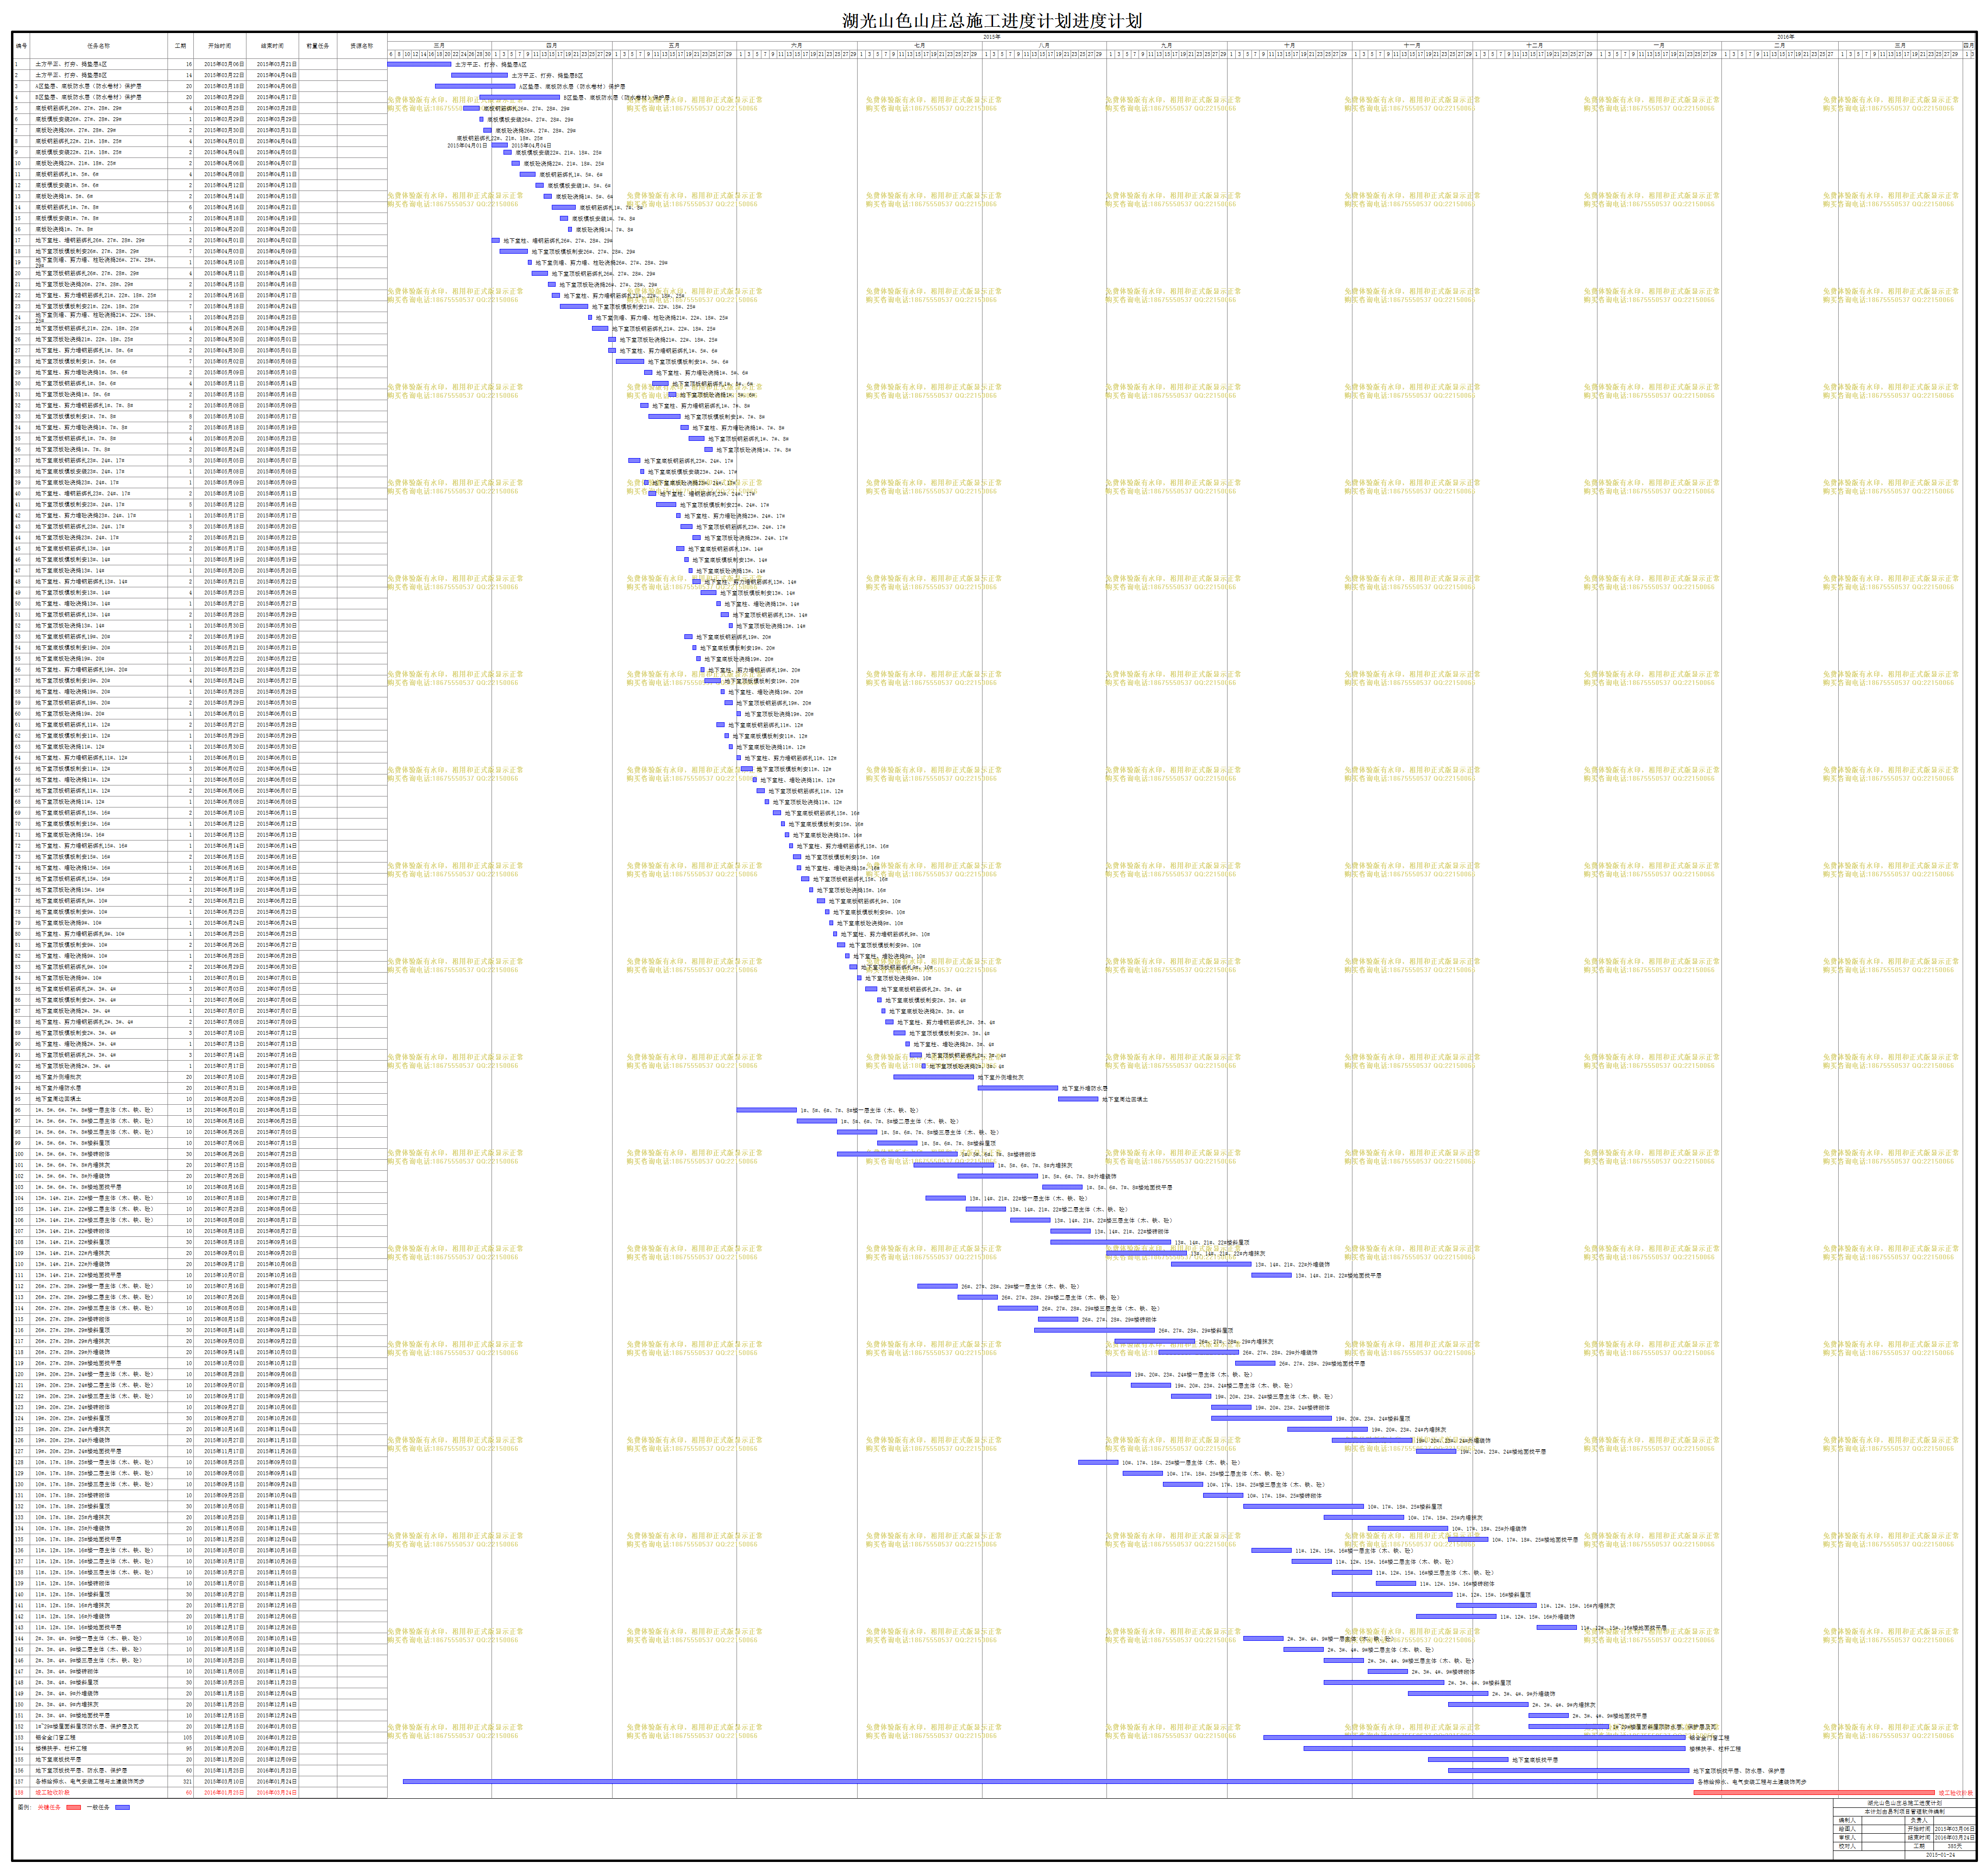Screen dimensions: 1988x1872
Task: Select the red 竣工验收收尾 task in row 158
Action: pos(53,1792)
